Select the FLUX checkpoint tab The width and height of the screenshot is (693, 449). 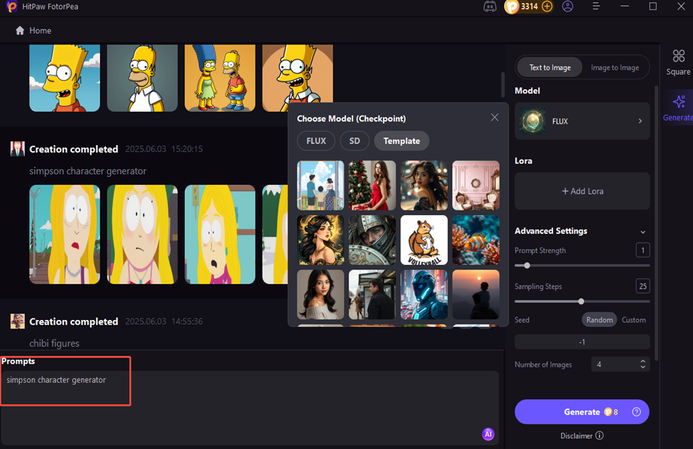pyautogui.click(x=316, y=141)
